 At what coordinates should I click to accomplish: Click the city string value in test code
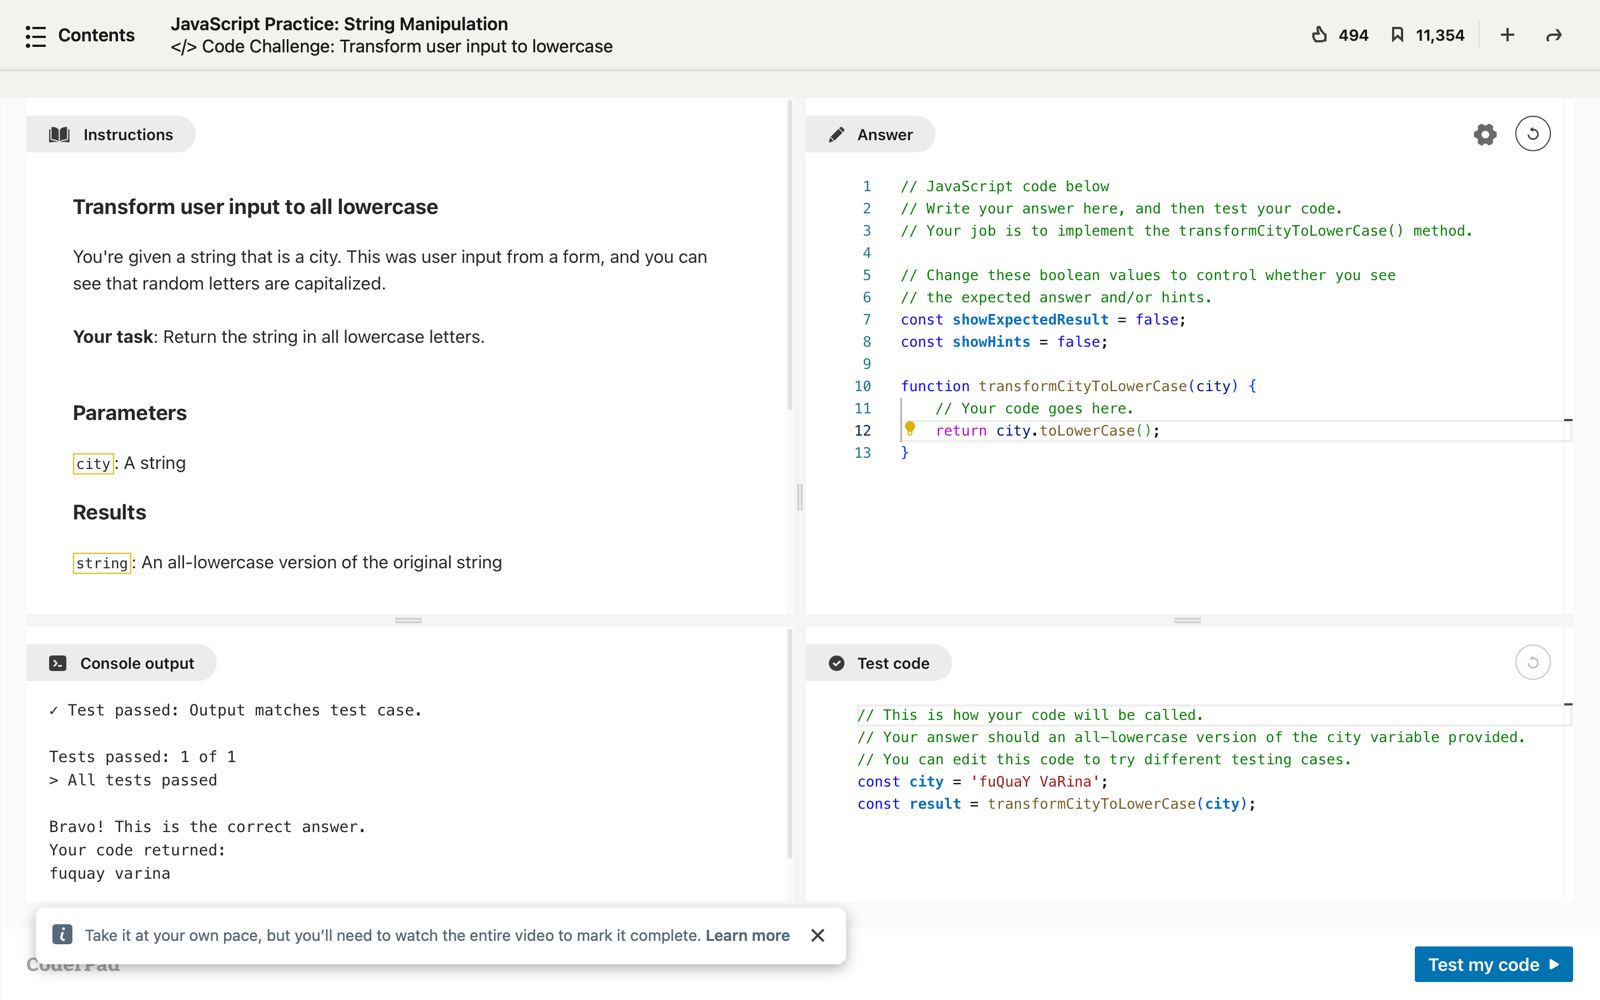[x=1035, y=782]
